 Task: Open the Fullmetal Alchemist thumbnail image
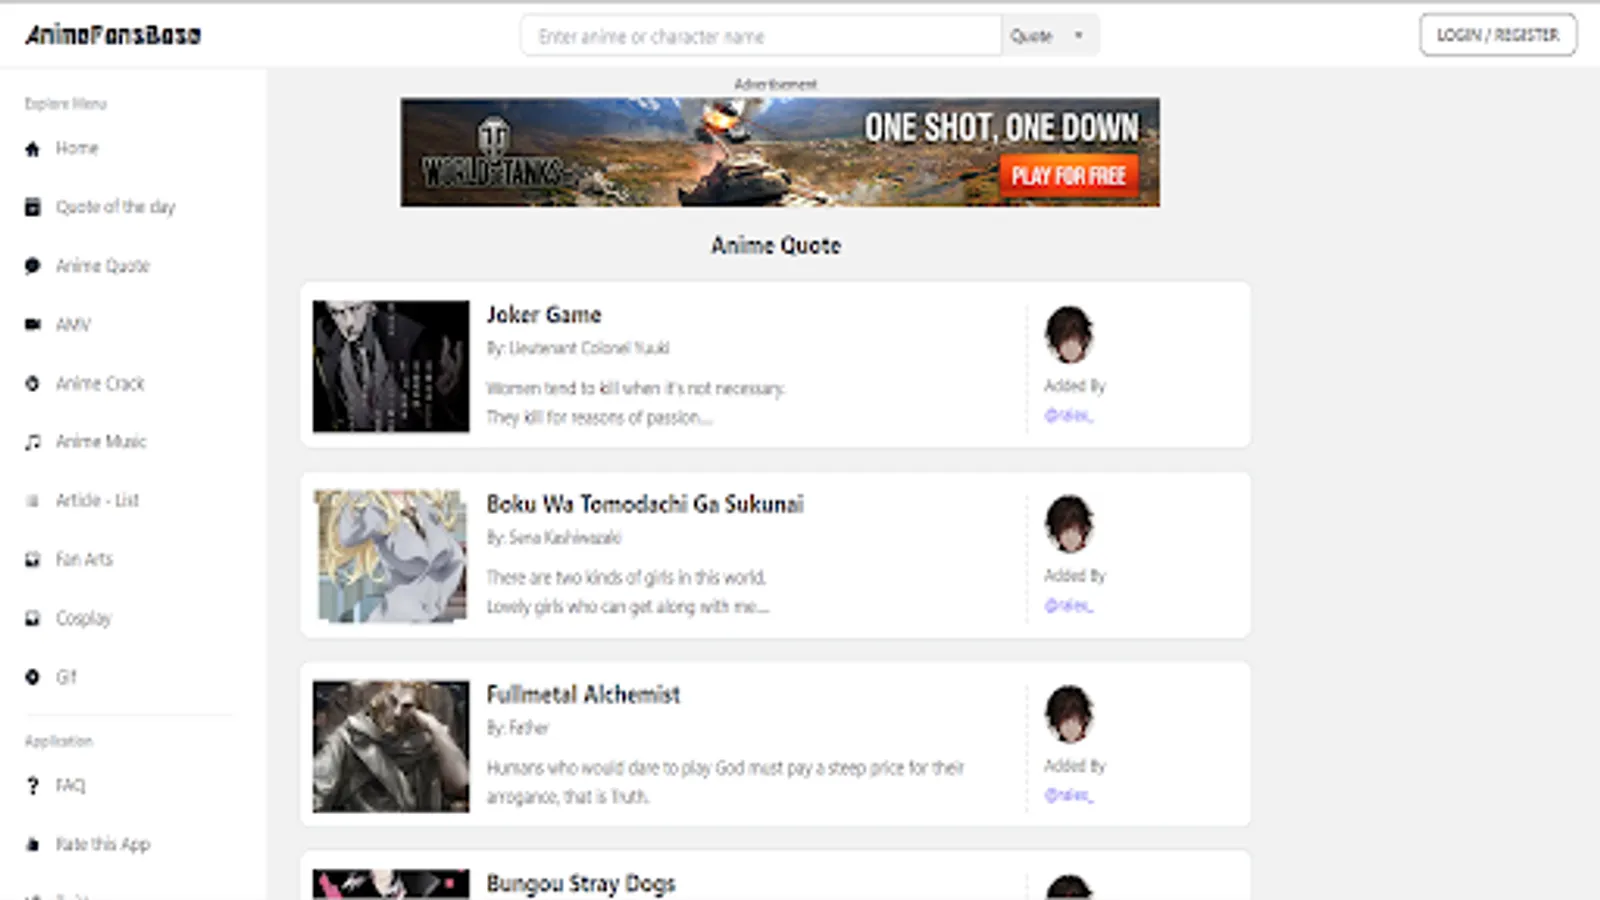pos(391,746)
